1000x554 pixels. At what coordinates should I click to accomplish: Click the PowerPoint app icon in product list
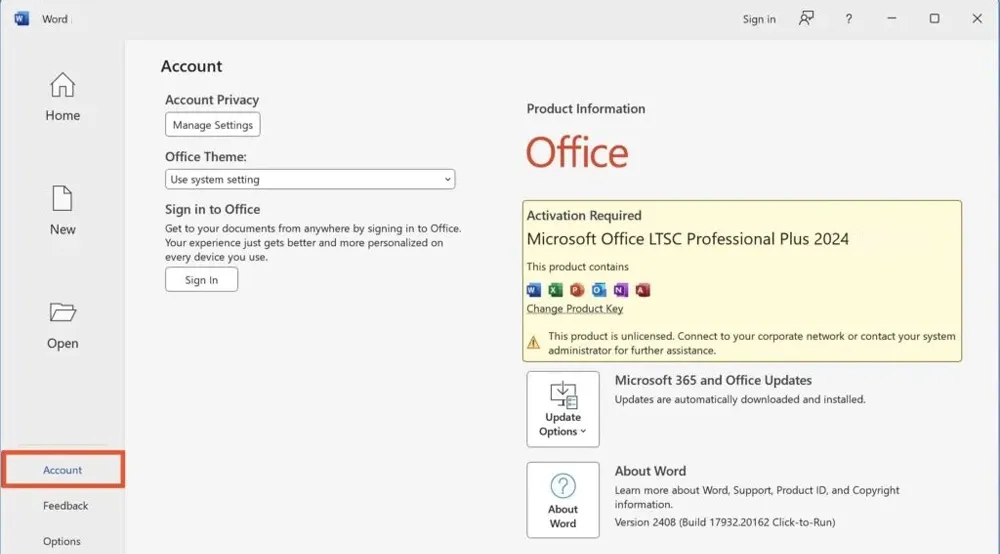(577, 290)
